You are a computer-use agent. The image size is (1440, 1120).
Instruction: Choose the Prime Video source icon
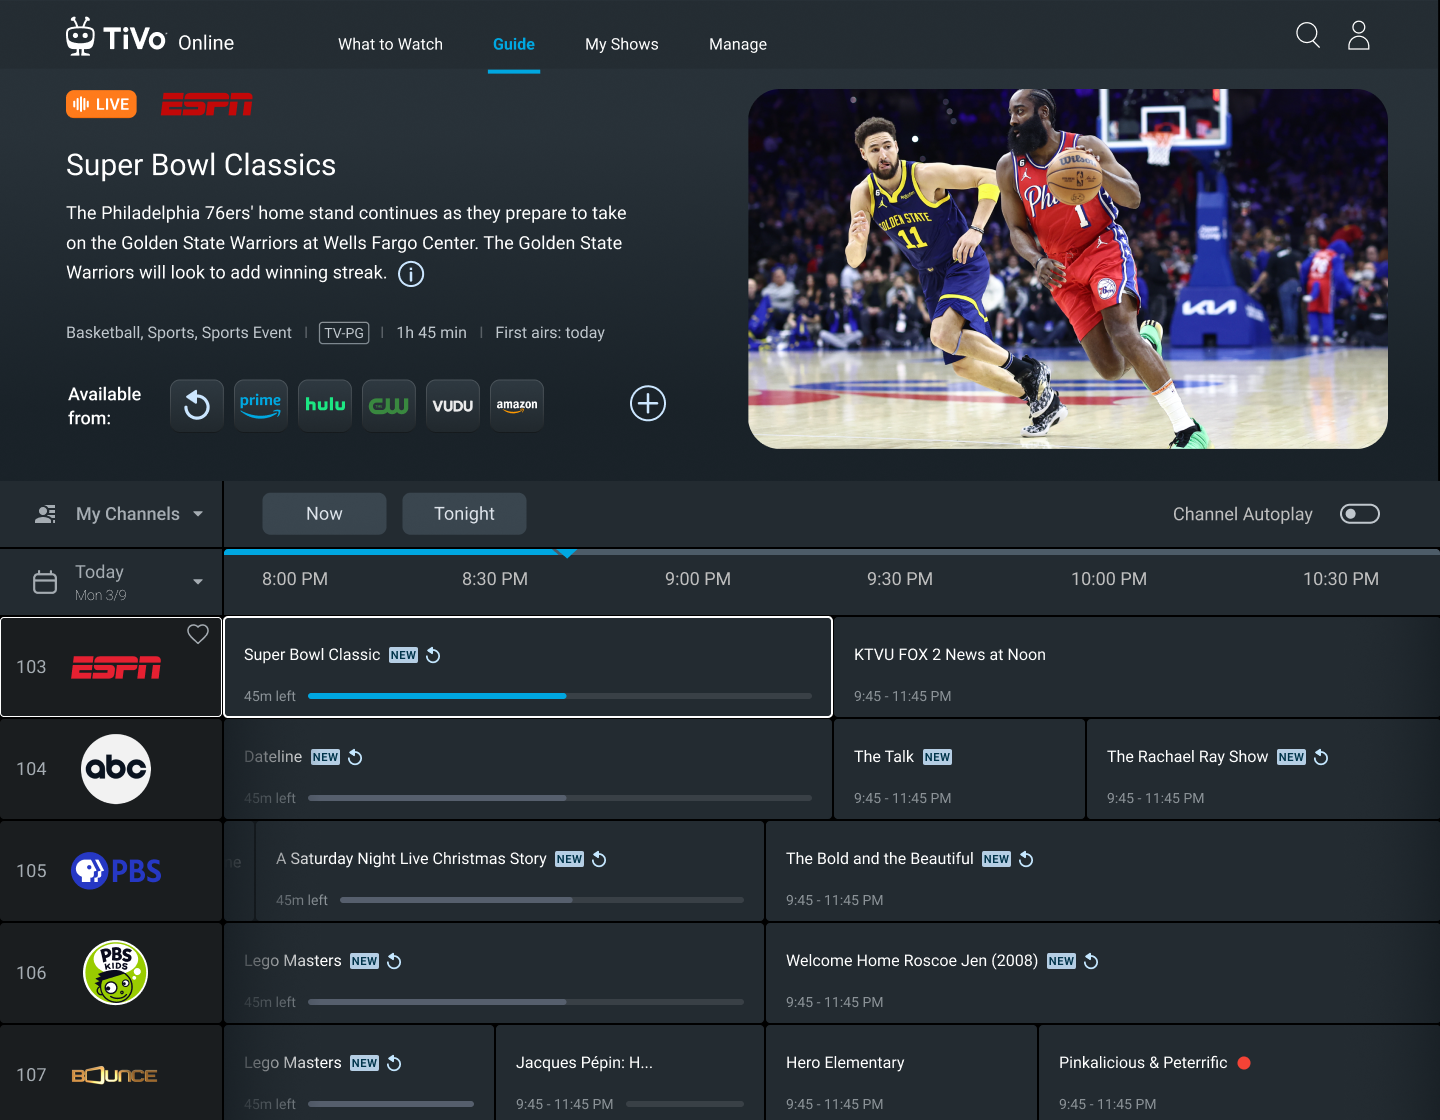click(261, 405)
